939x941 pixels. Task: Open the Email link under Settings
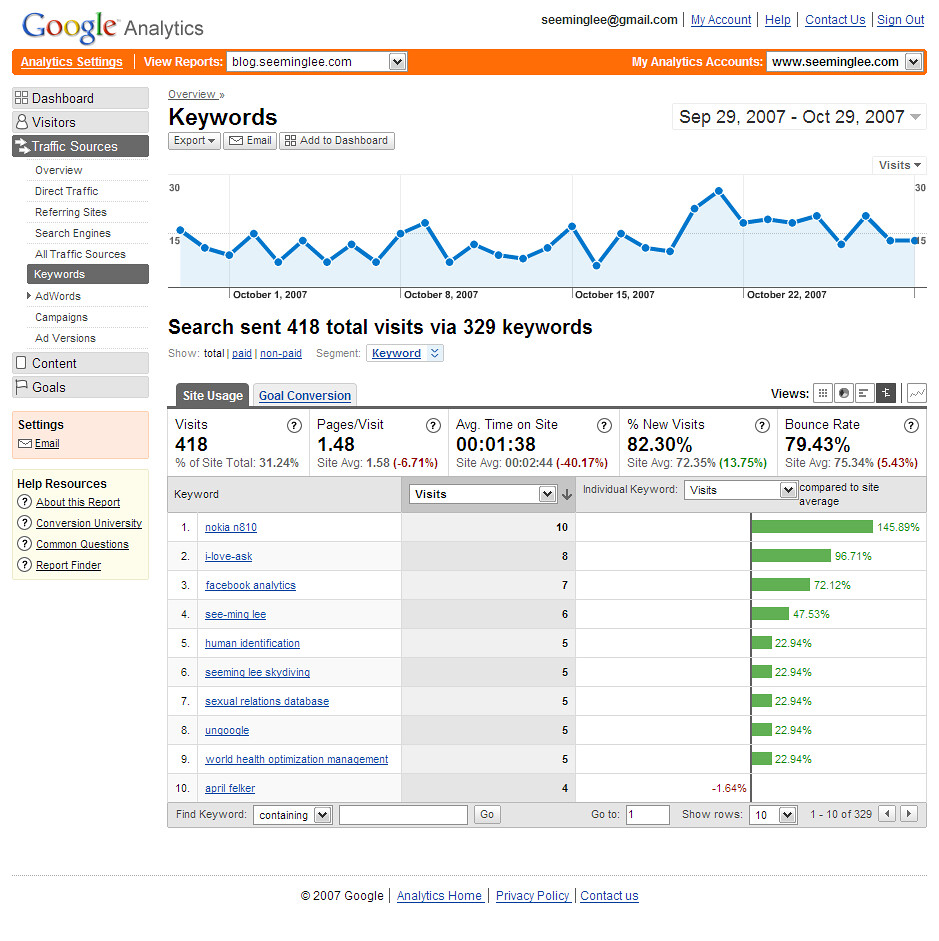(x=47, y=443)
